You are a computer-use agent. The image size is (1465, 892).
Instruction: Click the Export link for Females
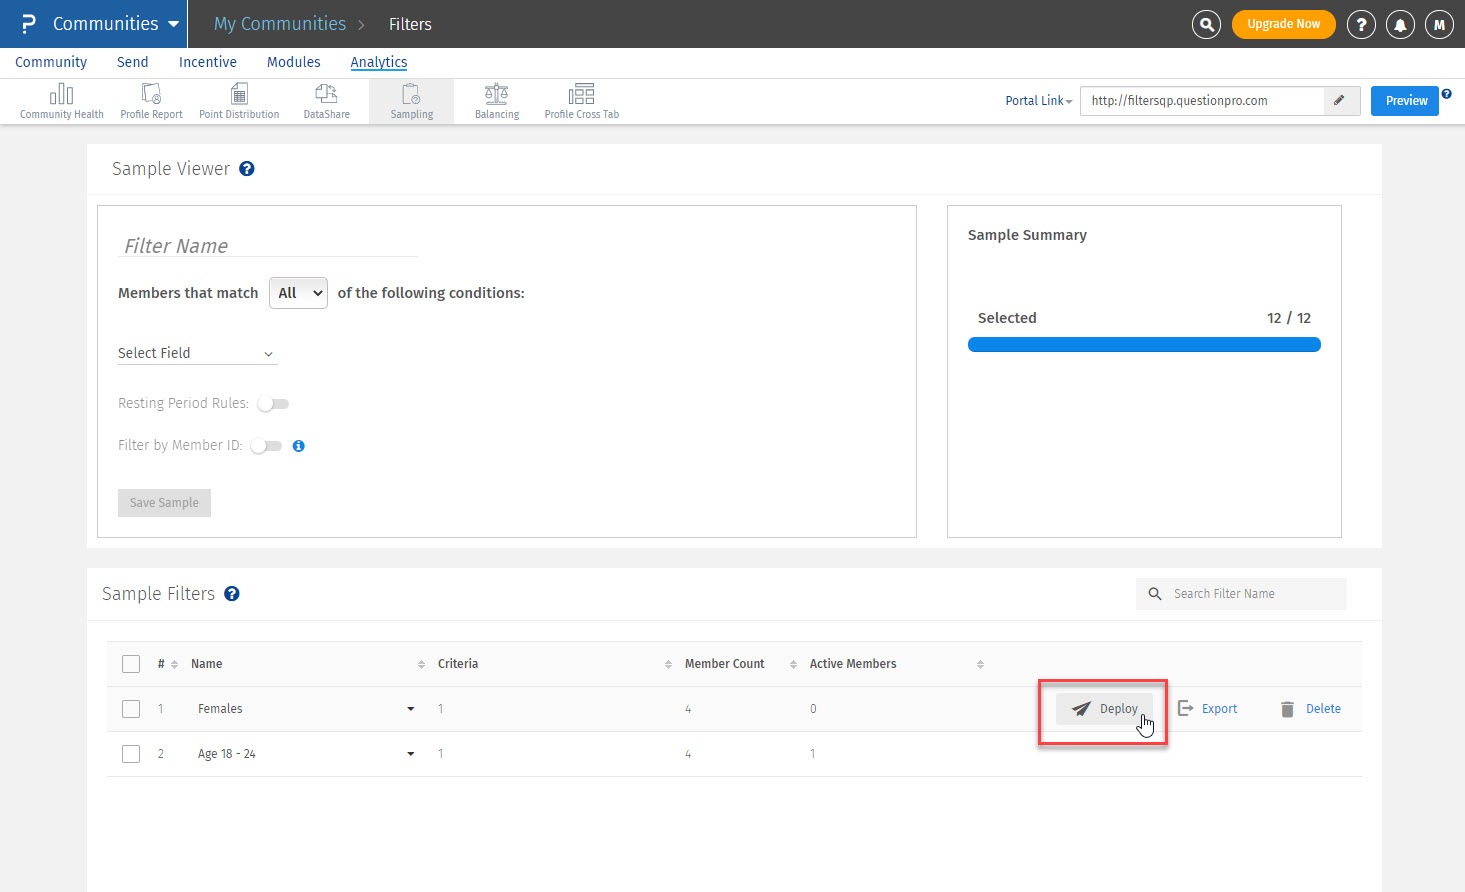(1208, 709)
